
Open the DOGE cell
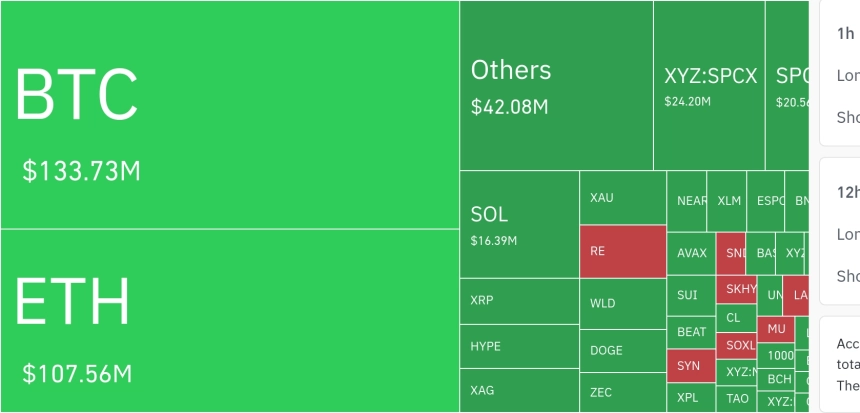623,351
